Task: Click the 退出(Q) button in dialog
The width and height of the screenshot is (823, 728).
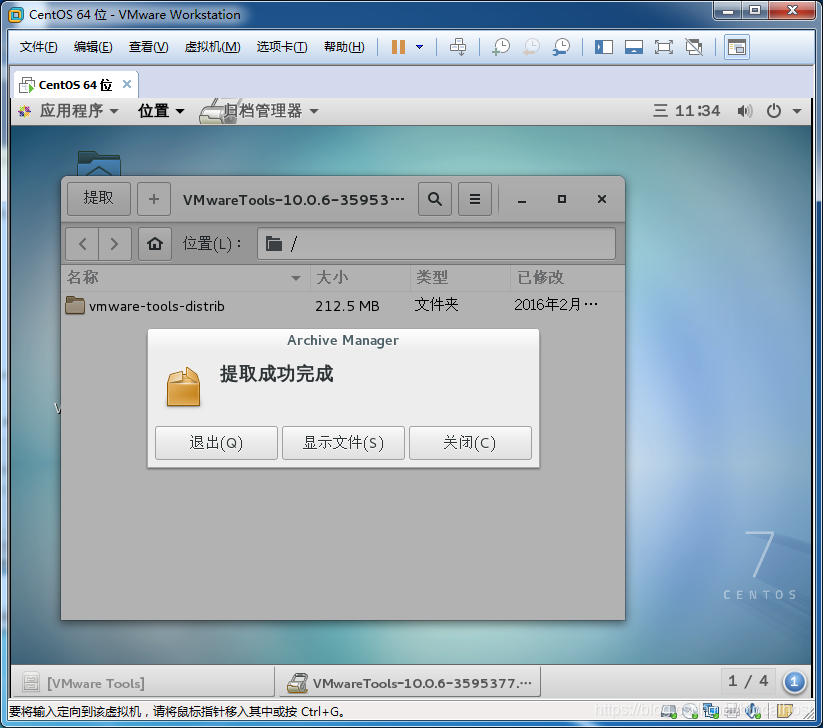Action: [216, 442]
